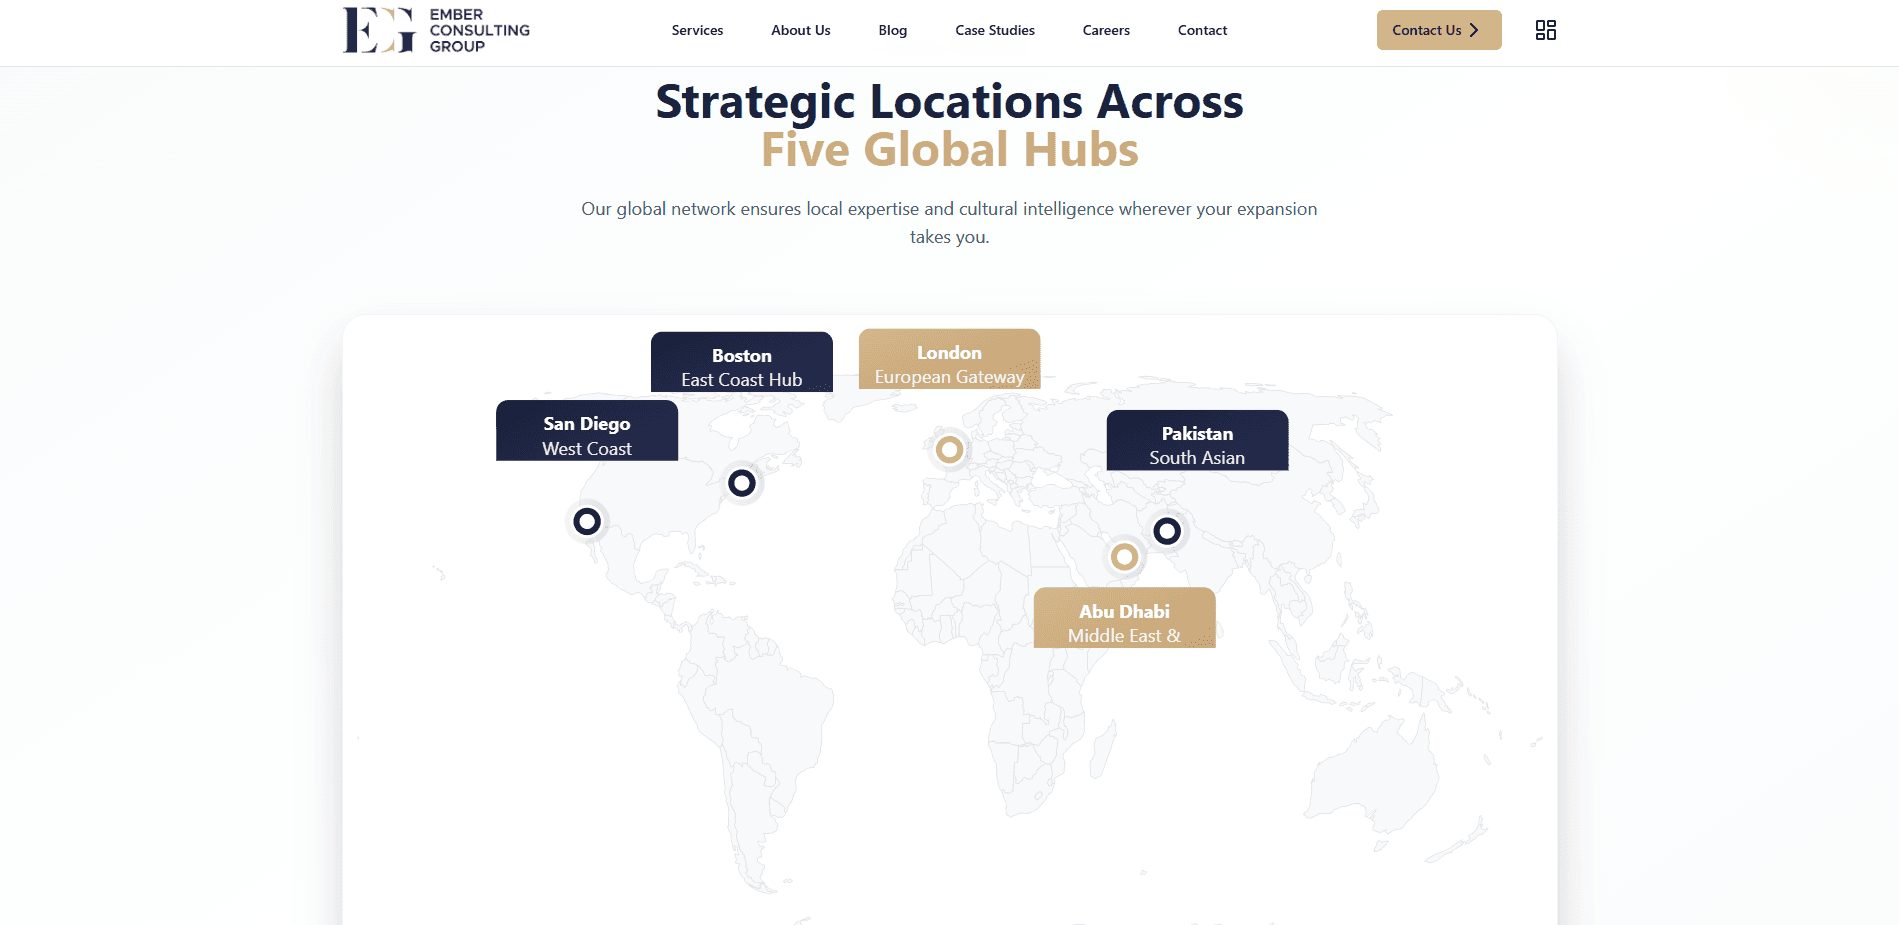1899x925 pixels.
Task: Click the Pakistan map pin
Action: tap(1167, 531)
